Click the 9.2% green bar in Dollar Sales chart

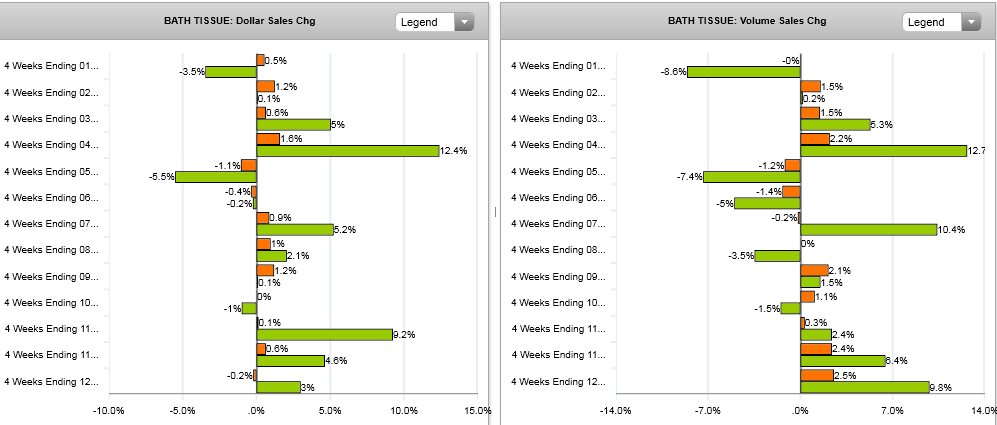tap(324, 334)
